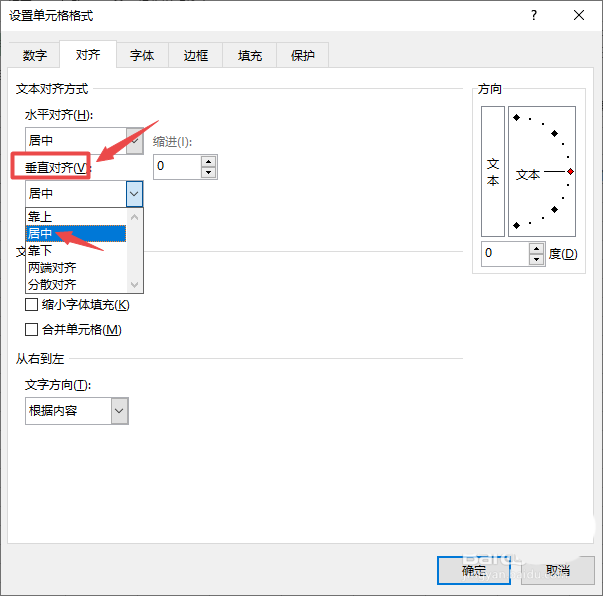Toggle 缩小字体填充 checkbox
Viewport: 603px width, 596px height.
pos(31,305)
